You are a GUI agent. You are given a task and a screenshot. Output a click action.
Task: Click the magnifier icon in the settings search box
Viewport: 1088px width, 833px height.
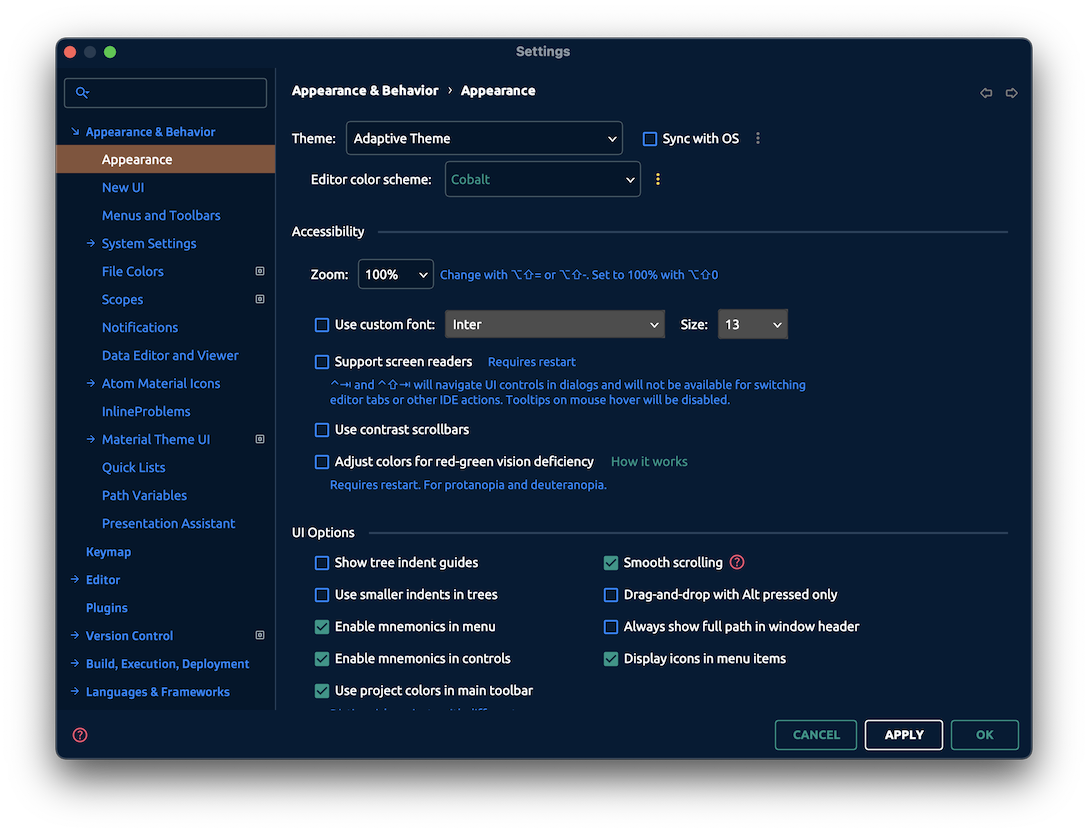pyautogui.click(x=83, y=92)
